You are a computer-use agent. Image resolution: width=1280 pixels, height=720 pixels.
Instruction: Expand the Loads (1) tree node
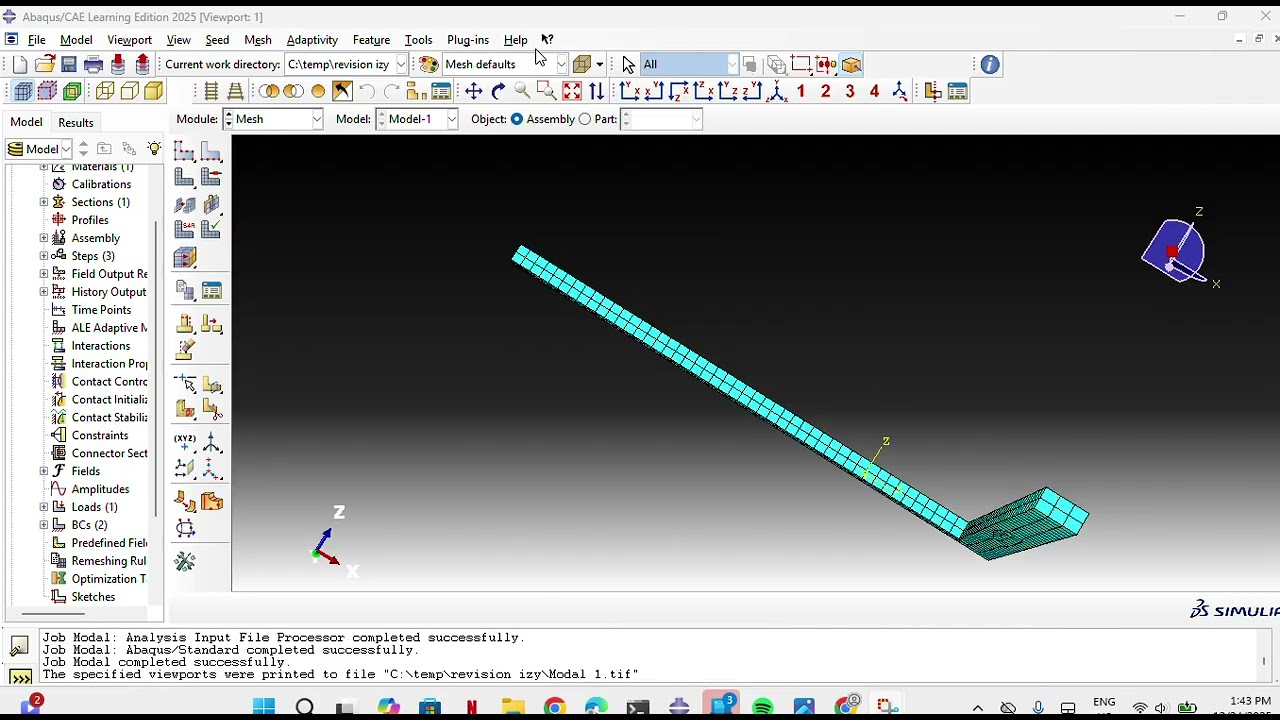[44, 507]
